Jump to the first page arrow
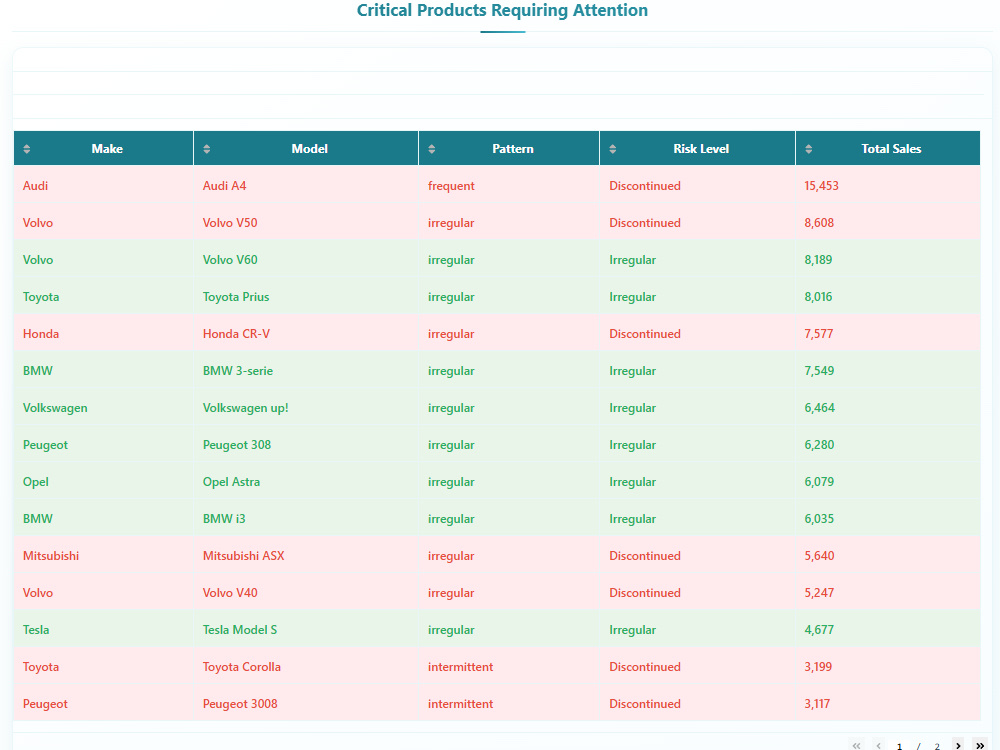The image size is (1000, 750). (857, 745)
